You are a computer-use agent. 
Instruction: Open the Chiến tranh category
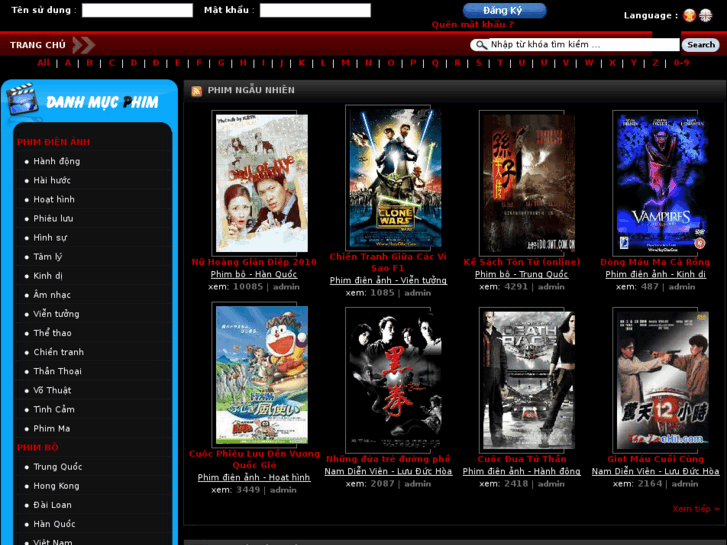click(58, 352)
